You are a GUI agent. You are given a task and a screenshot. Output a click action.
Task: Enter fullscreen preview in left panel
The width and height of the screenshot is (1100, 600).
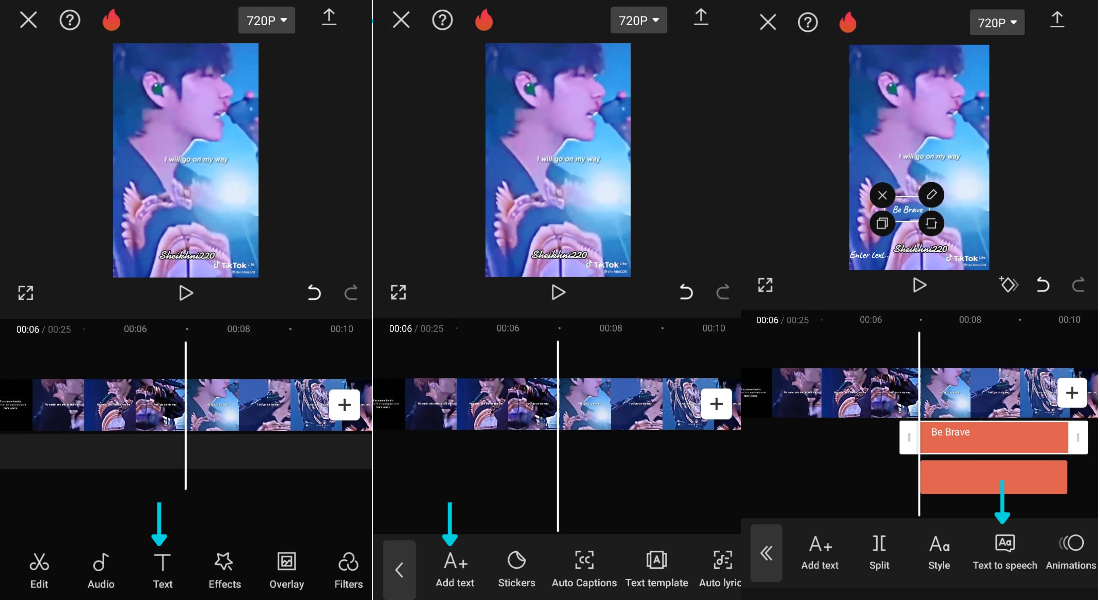point(25,293)
